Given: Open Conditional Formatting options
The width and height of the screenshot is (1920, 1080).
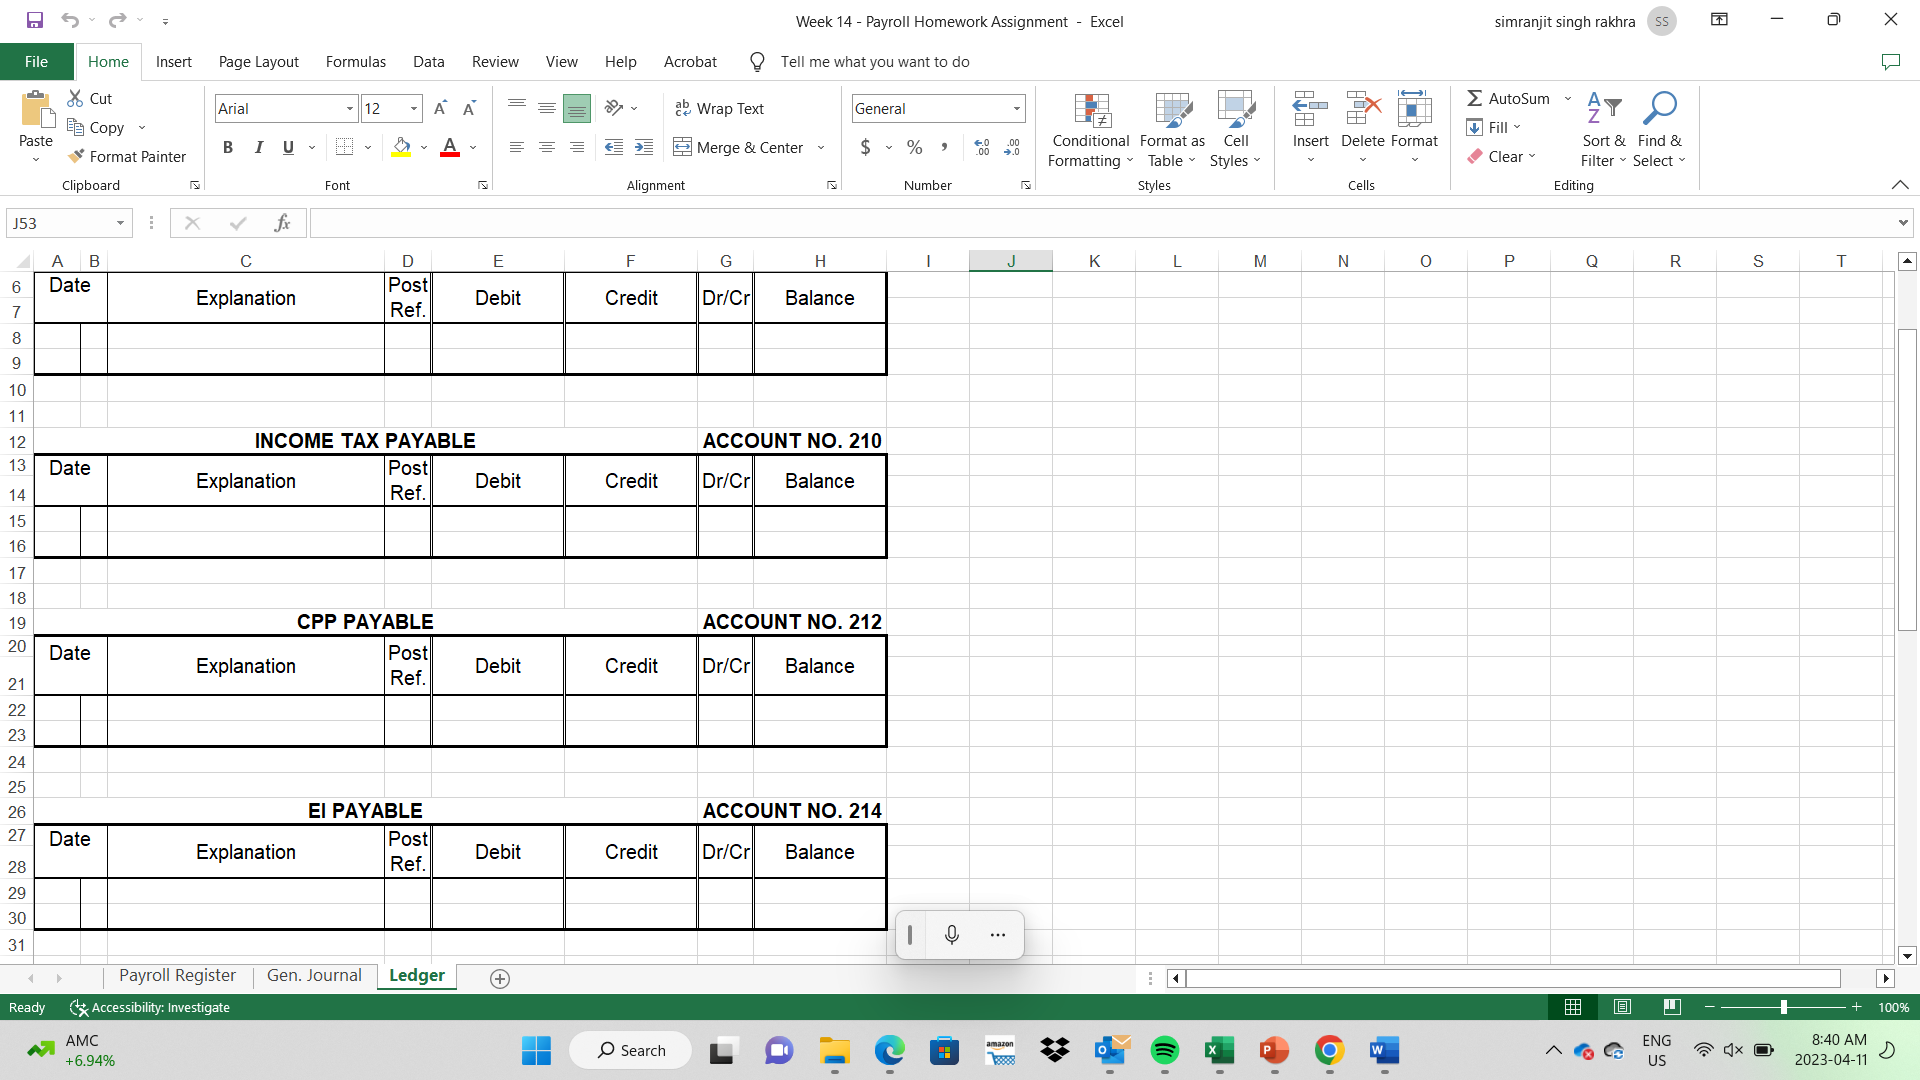Looking at the screenshot, I should (1089, 128).
